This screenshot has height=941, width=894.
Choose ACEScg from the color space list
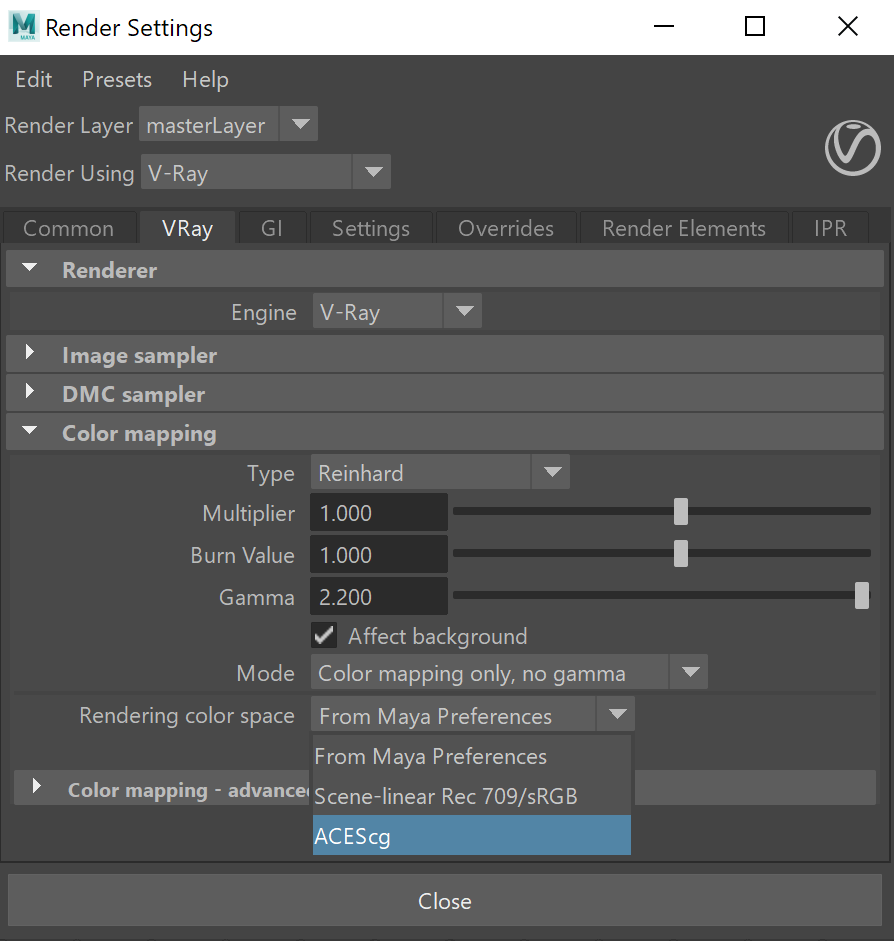coord(472,835)
